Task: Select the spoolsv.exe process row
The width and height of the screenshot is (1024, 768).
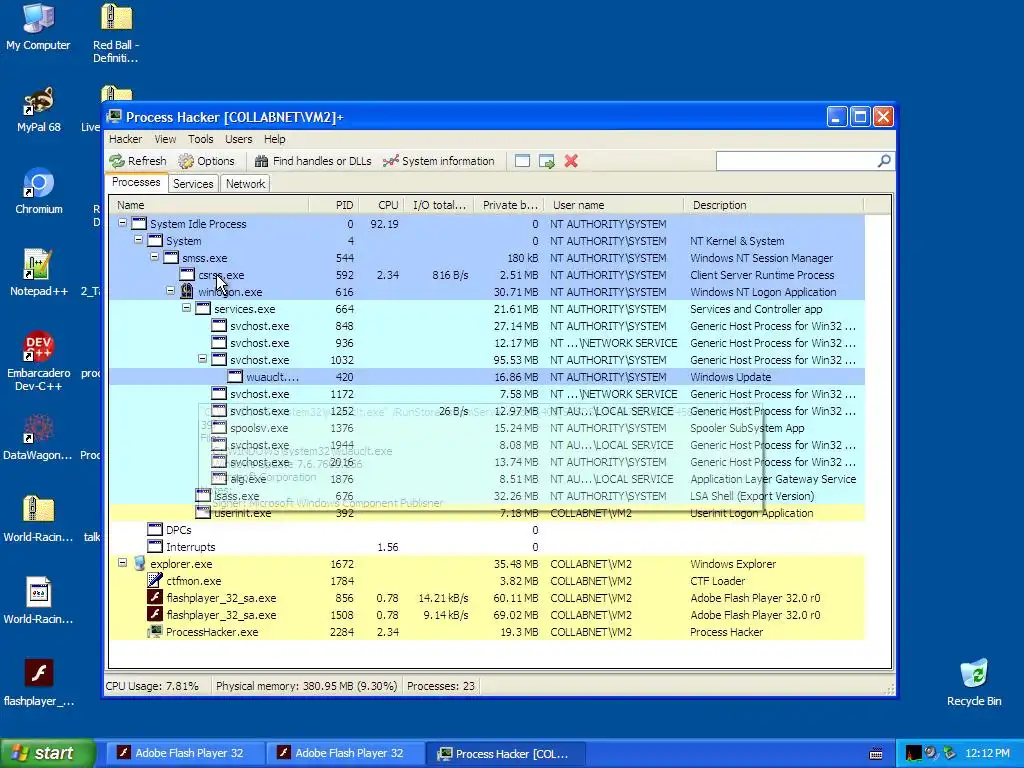Action: tap(487, 428)
